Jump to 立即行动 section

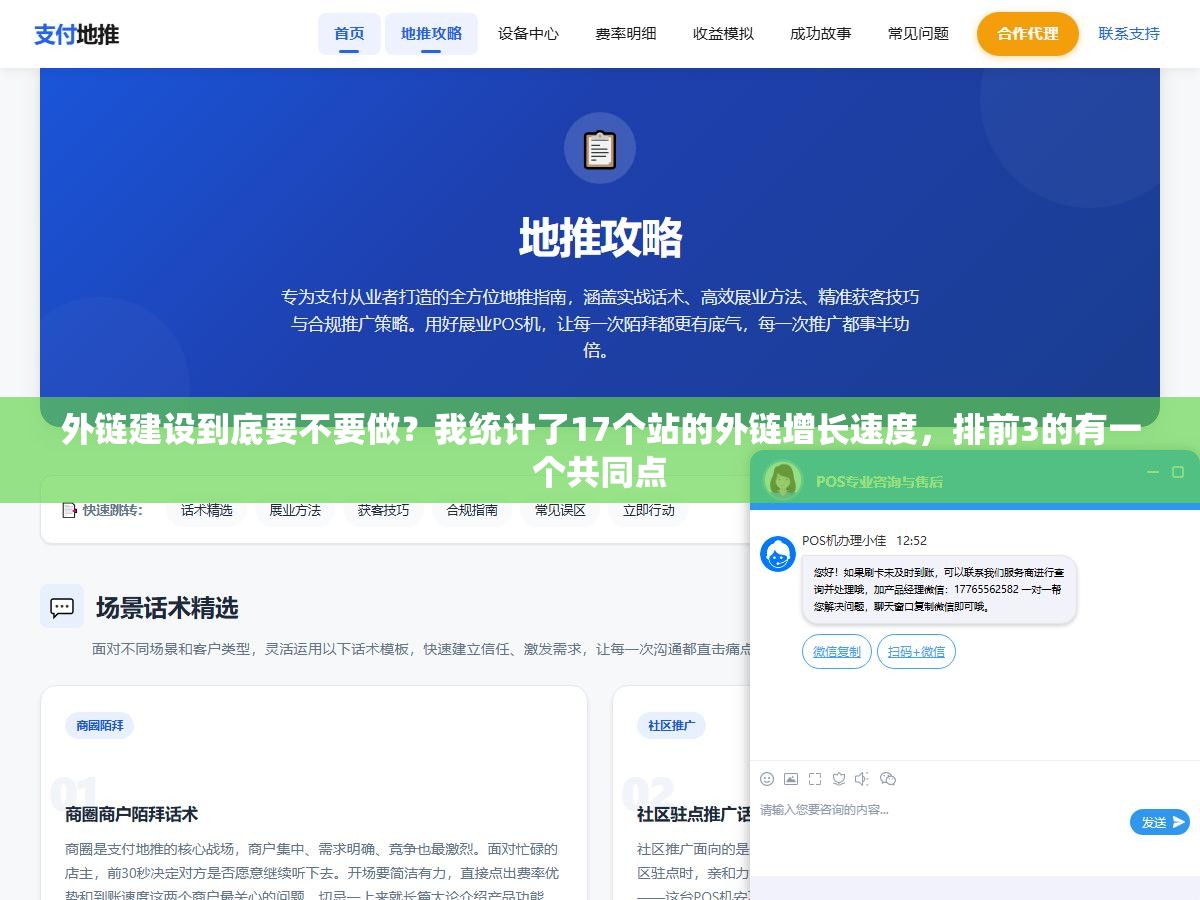[649, 510]
